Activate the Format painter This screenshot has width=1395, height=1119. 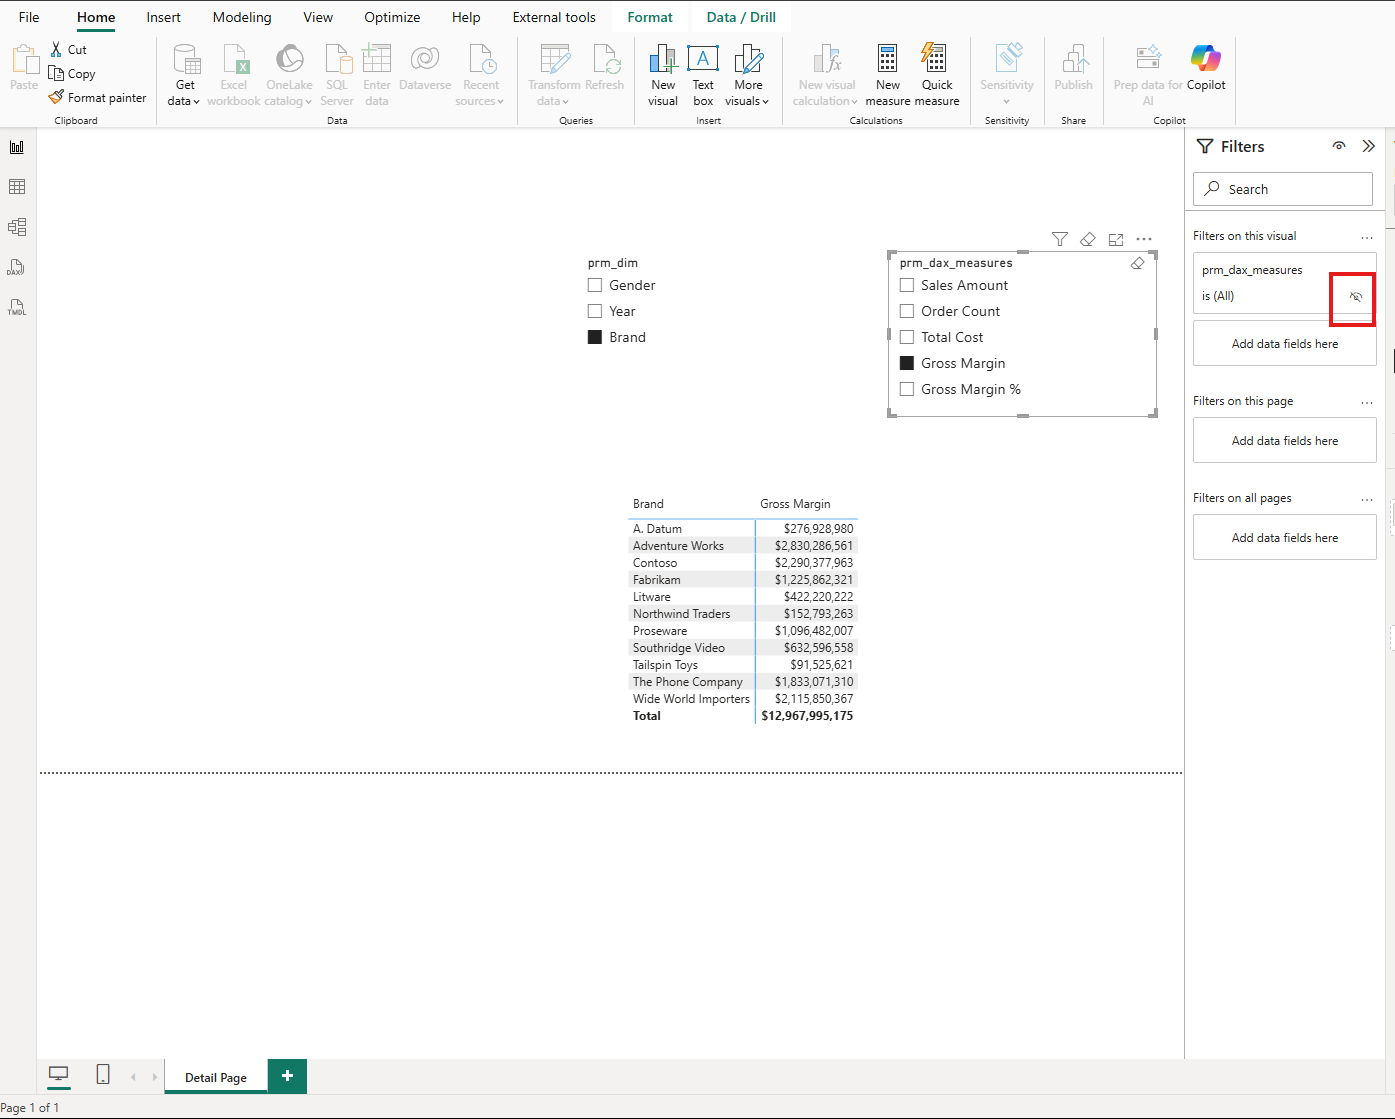point(97,98)
